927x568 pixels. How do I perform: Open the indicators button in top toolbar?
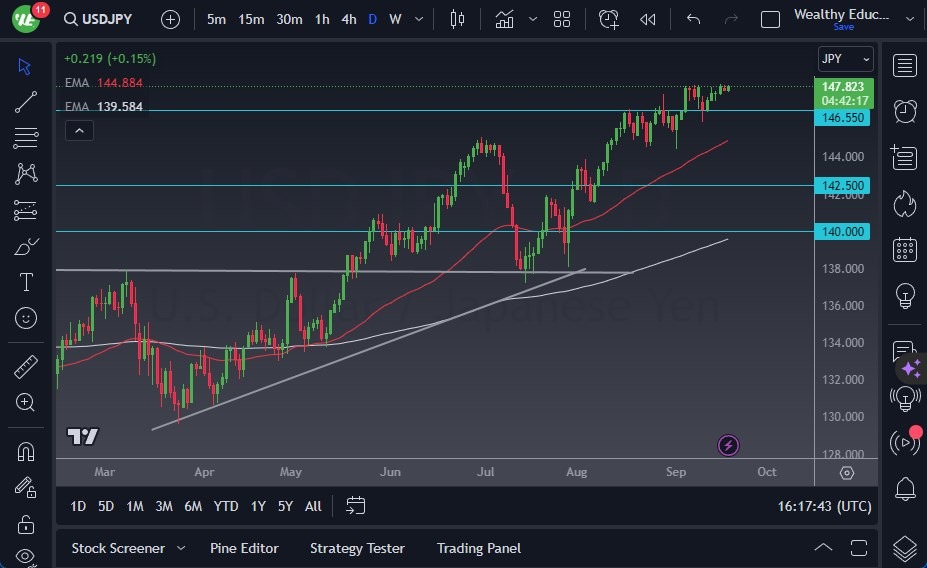[x=504, y=19]
